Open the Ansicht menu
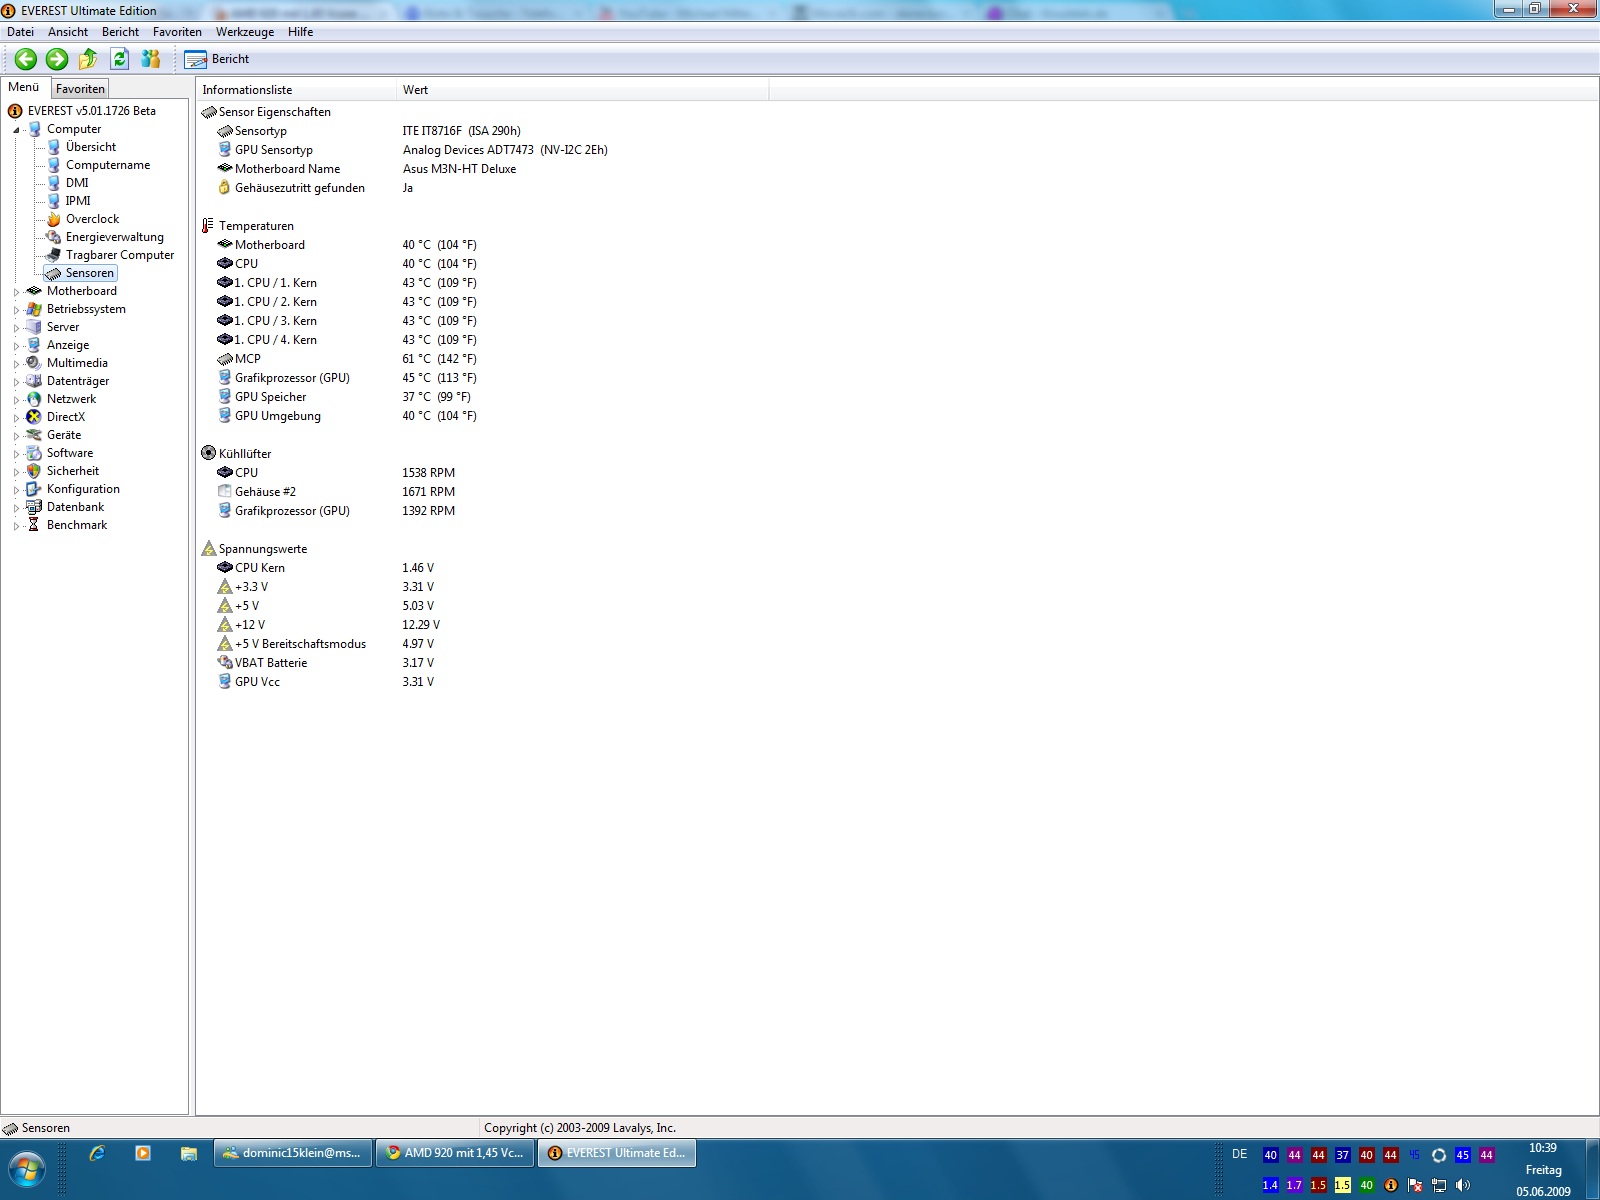Viewport: 1600px width, 1200px height. click(68, 32)
